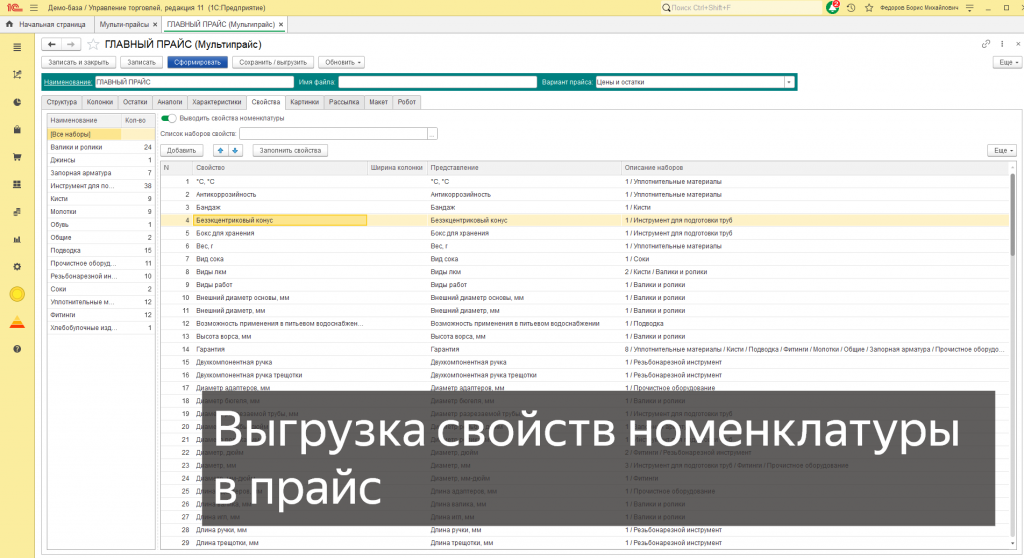Get link to form with chain icon
Viewport: 1024px width, 558px height.
[986, 44]
